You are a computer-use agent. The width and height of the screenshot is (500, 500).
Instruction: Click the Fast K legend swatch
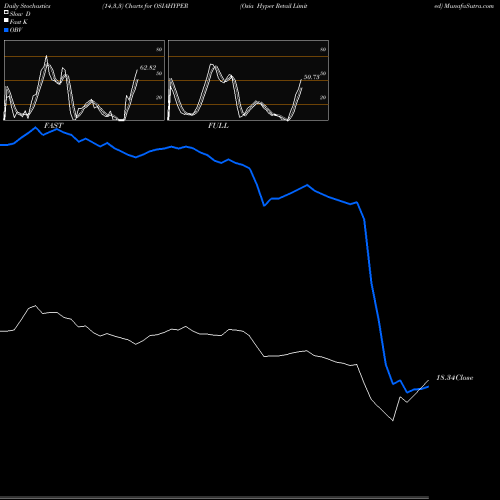click(x=6, y=21)
